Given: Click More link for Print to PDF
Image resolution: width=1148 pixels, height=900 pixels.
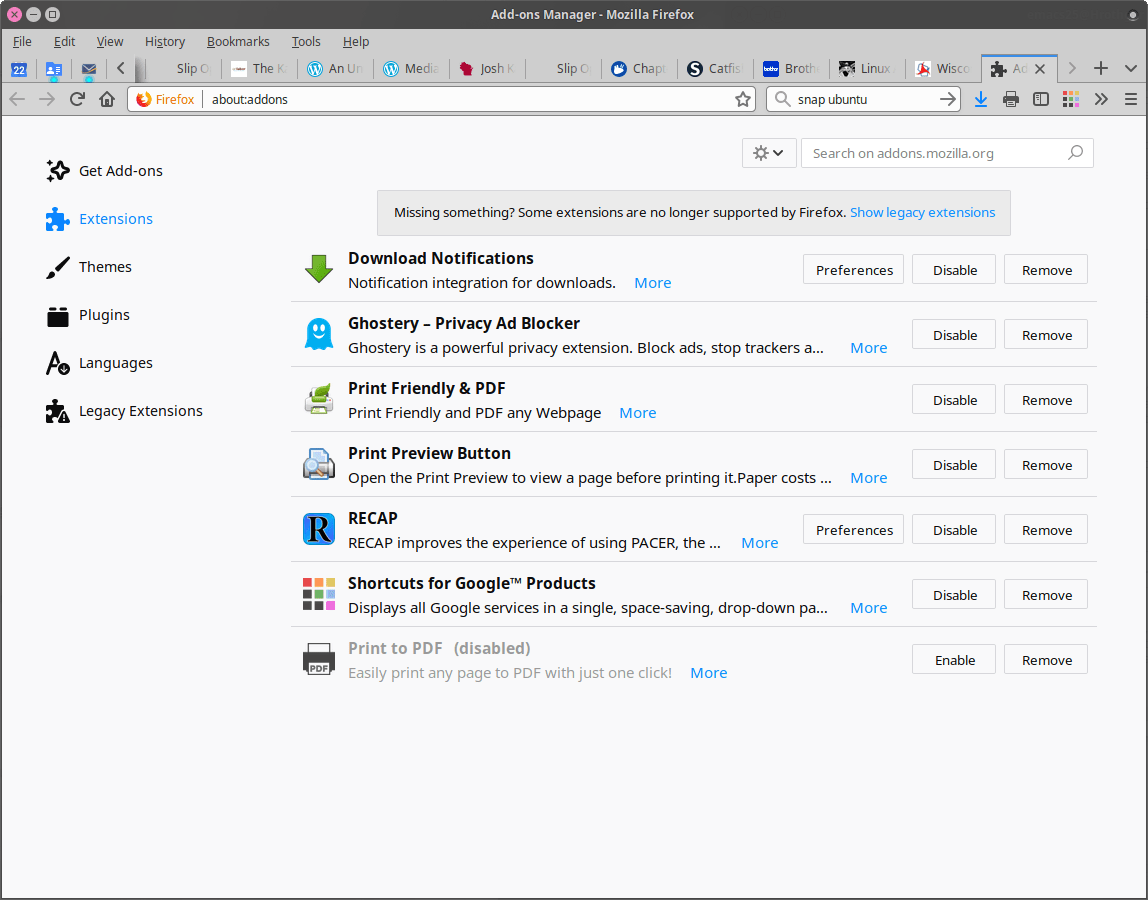Looking at the screenshot, I should tap(709, 672).
